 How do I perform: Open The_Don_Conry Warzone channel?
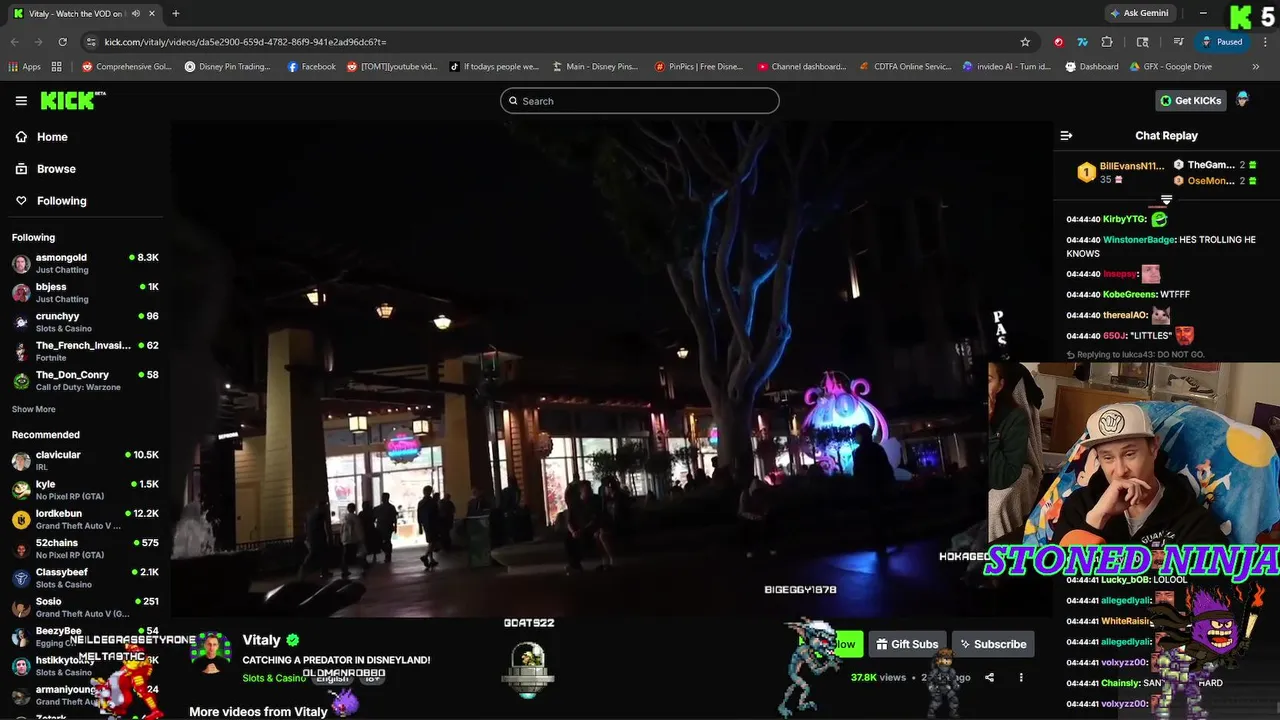(85, 380)
